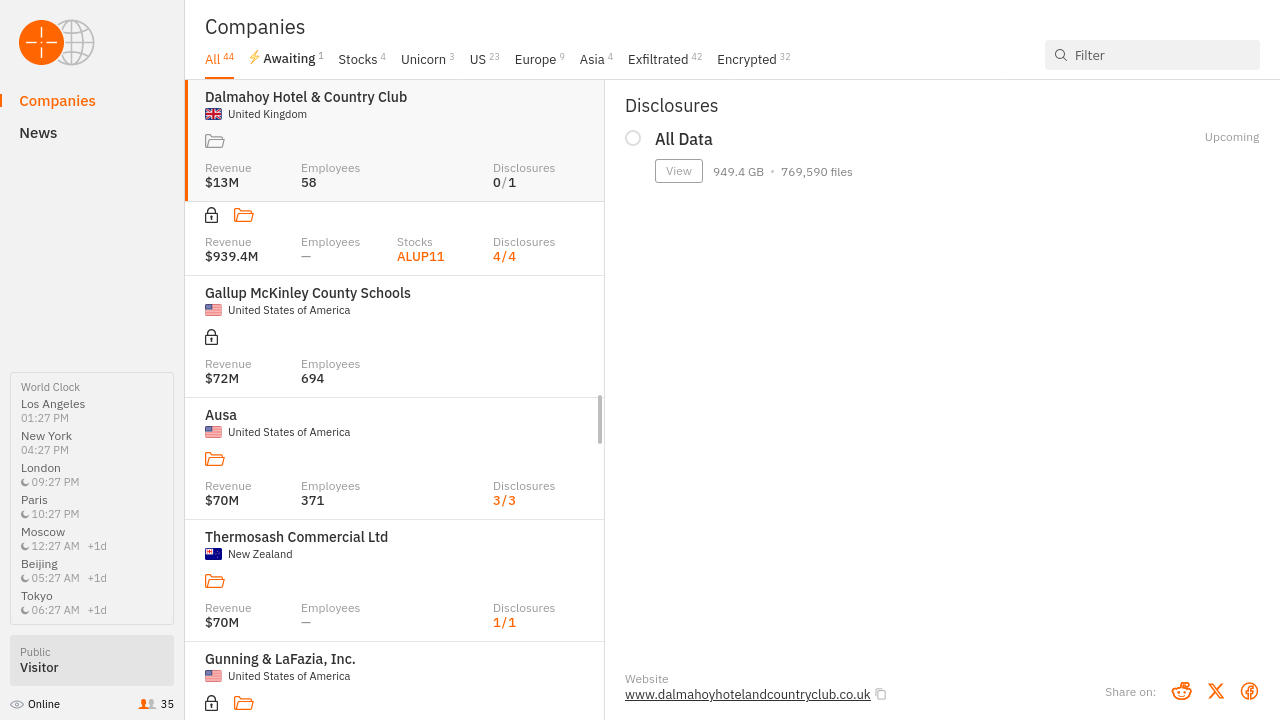Open Gunning & LaFazia, Inc. entry
The height and width of the screenshot is (720, 1280).
[x=280, y=659]
